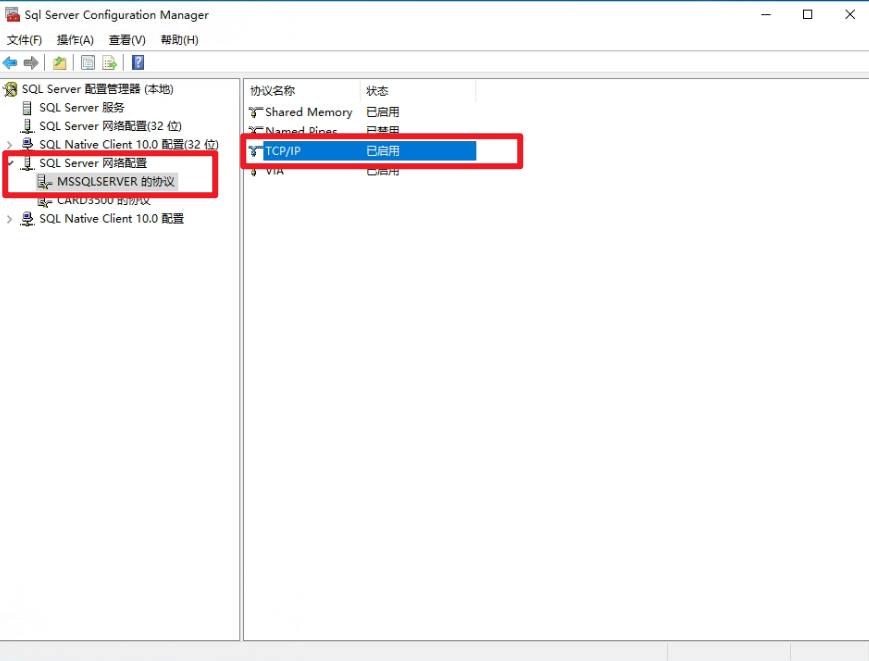The height and width of the screenshot is (661, 869).
Task: Click the Back arrow toolbar icon
Action: (x=10, y=63)
